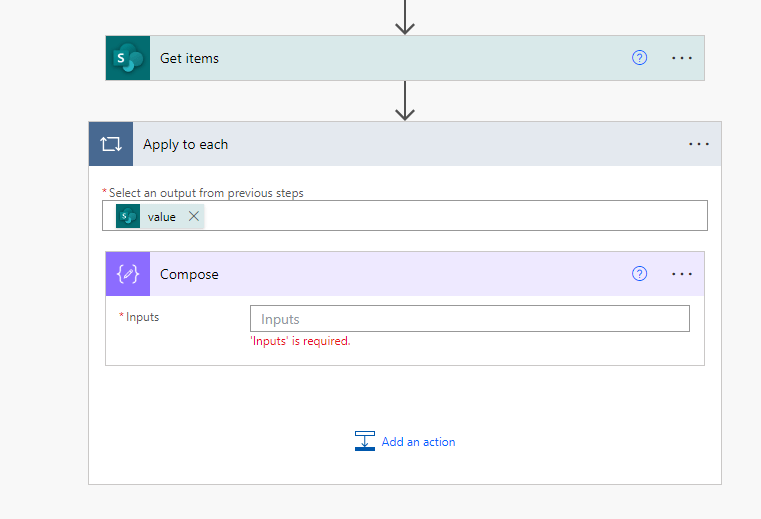Click empty area of output selection field
This screenshot has width=761, height=519.
tap(450, 216)
